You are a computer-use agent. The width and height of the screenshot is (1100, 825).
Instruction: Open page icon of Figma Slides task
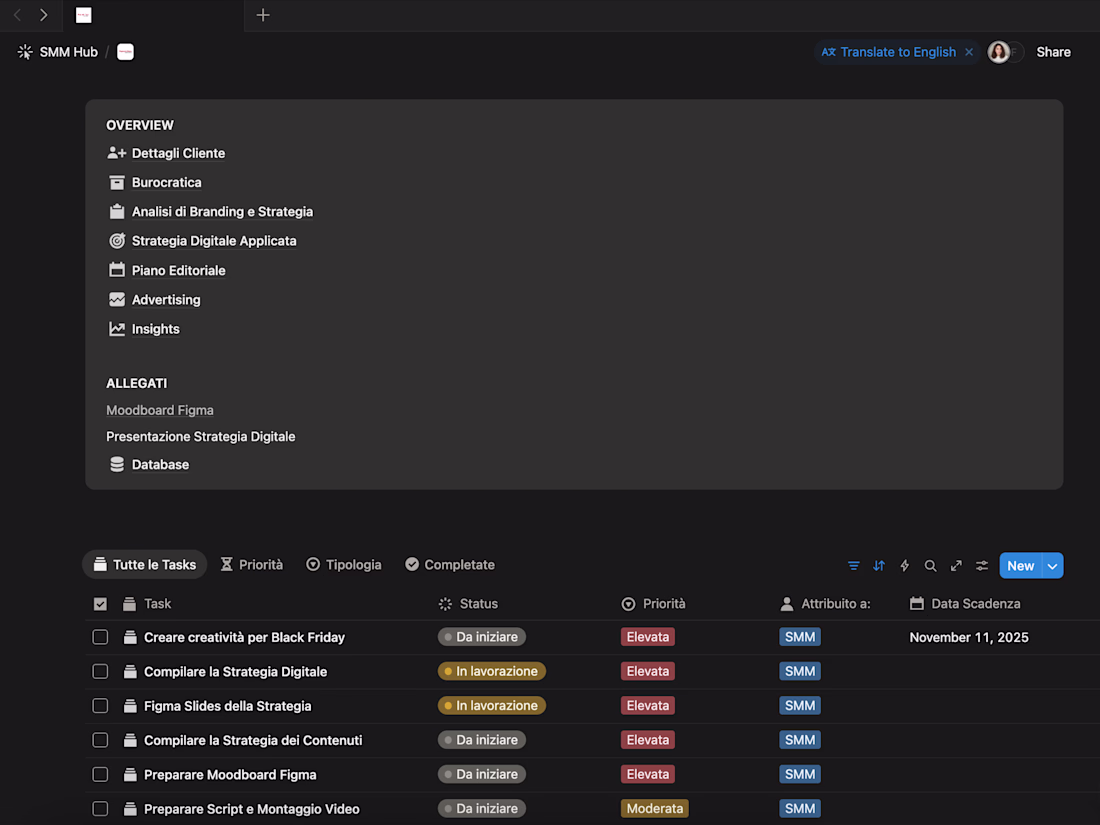click(130, 706)
